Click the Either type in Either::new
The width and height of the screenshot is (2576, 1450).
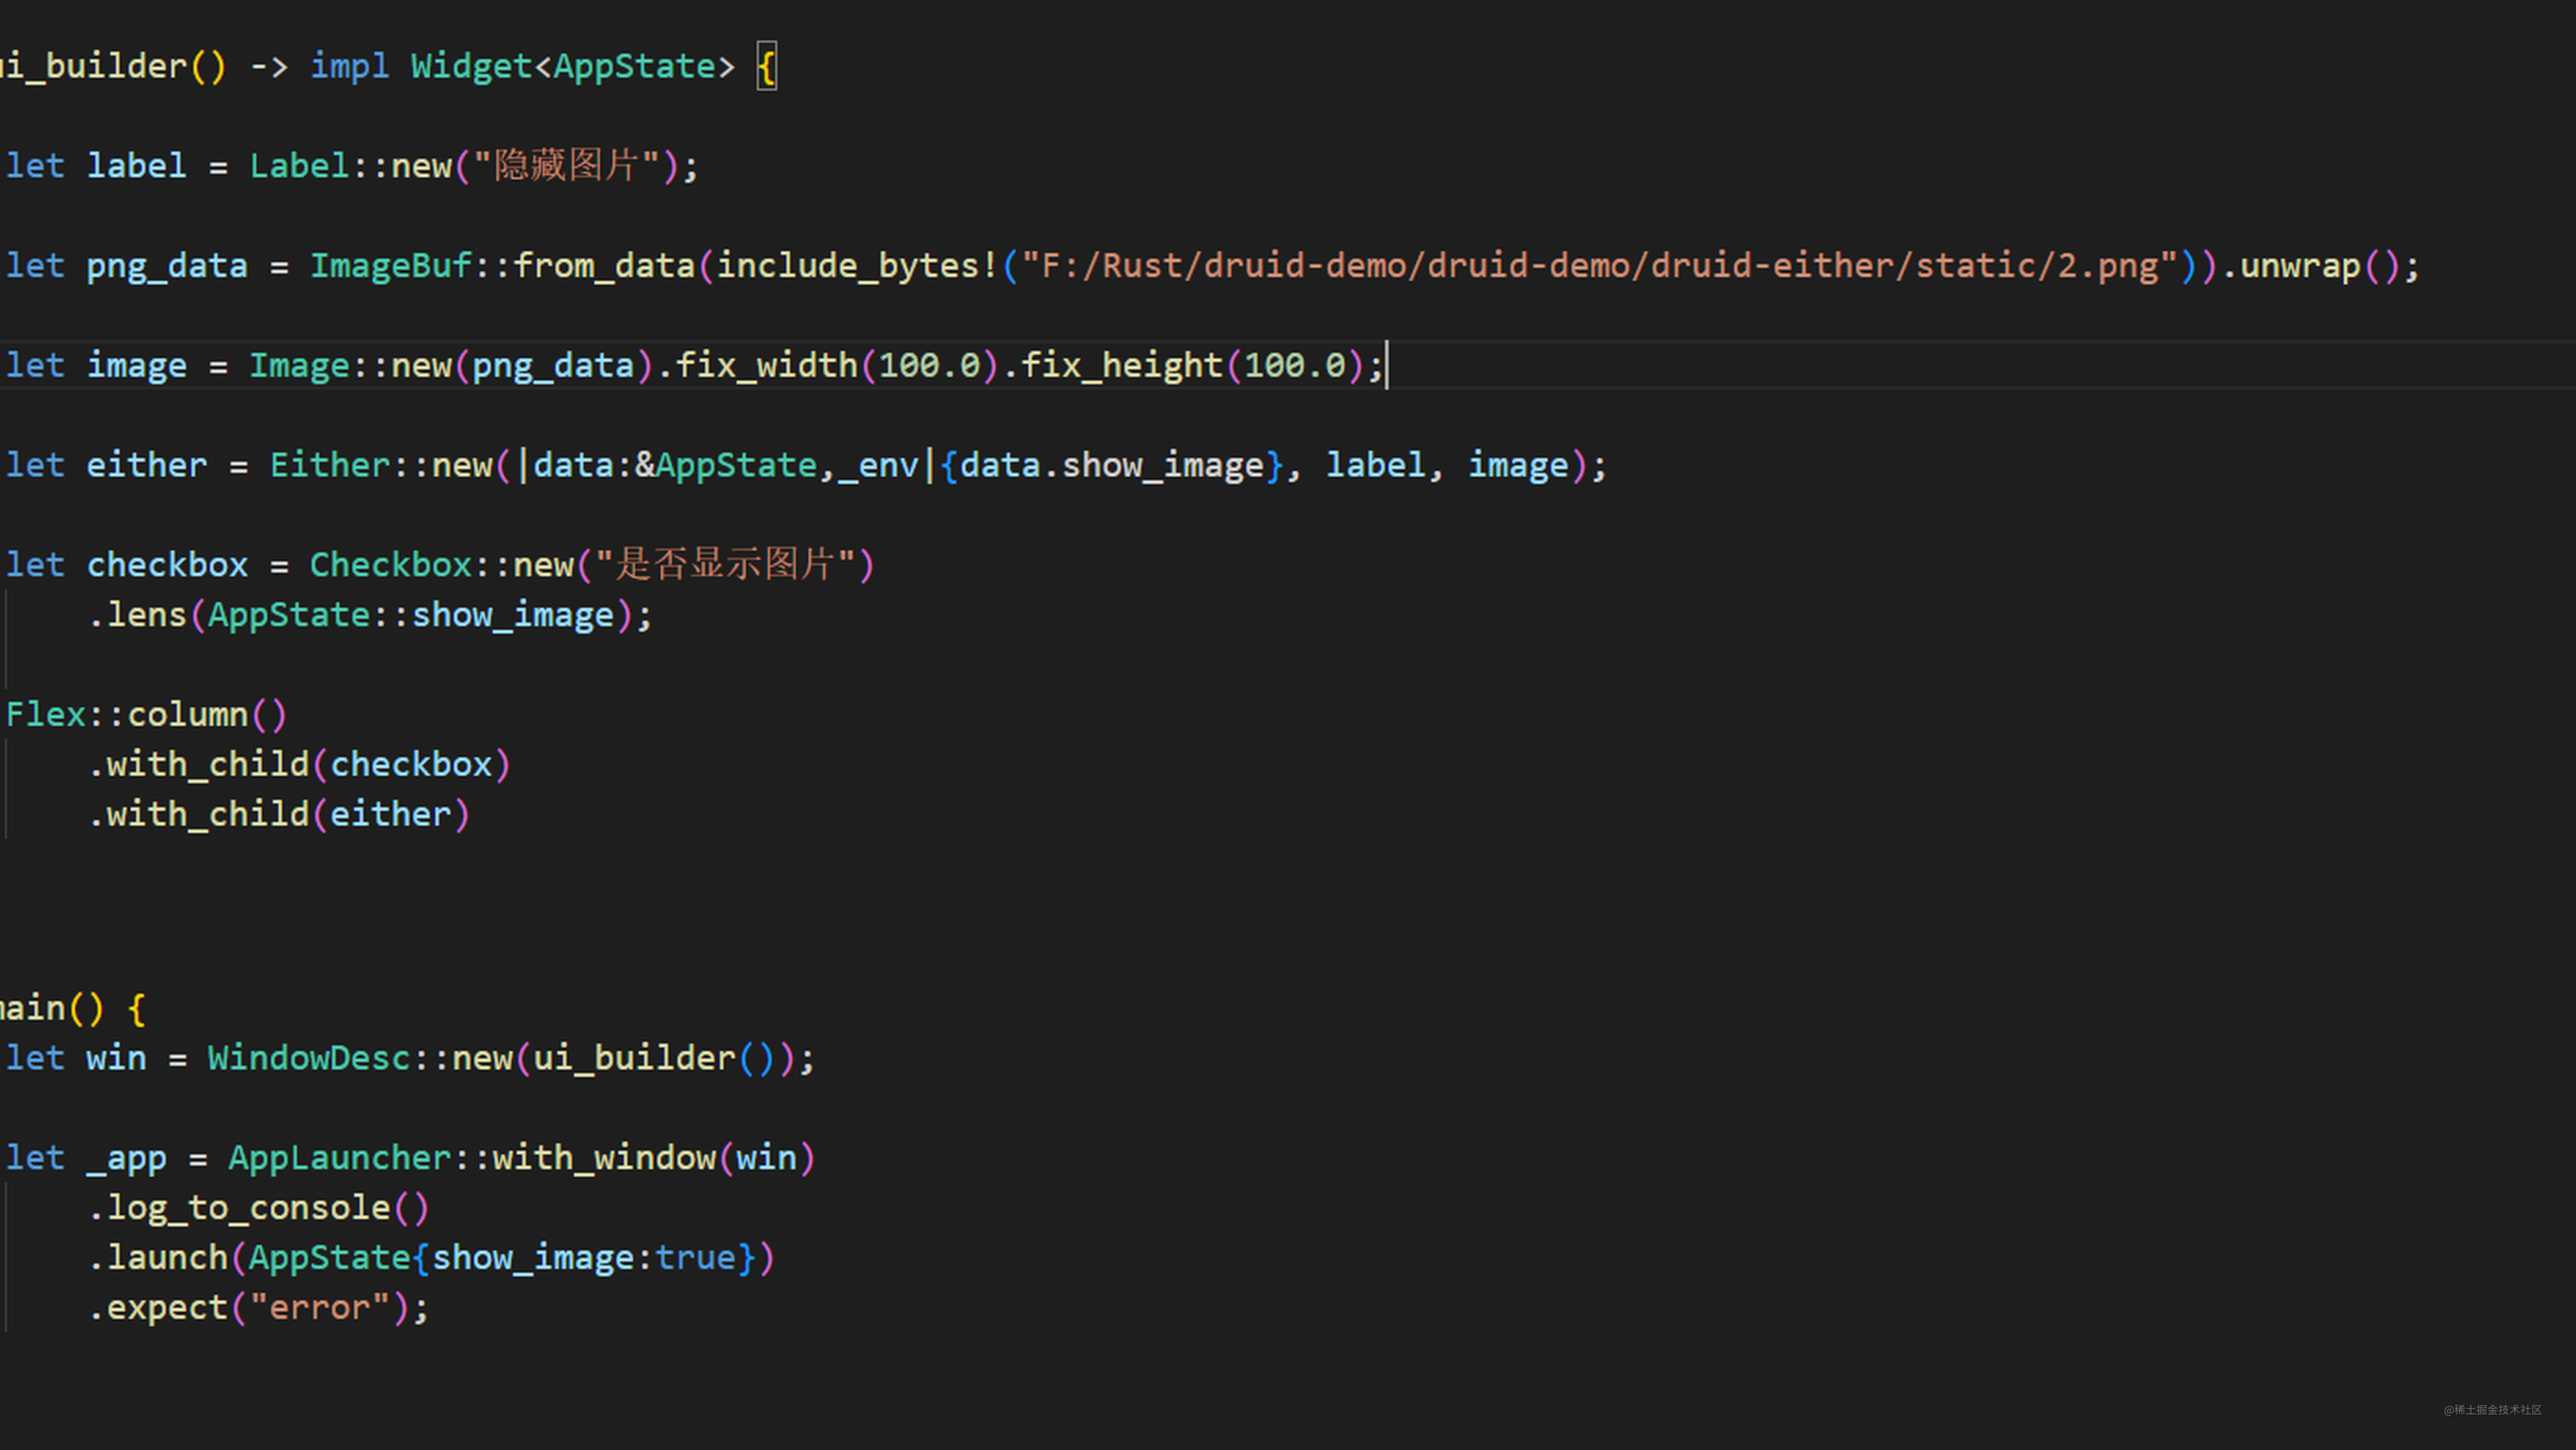(x=329, y=466)
